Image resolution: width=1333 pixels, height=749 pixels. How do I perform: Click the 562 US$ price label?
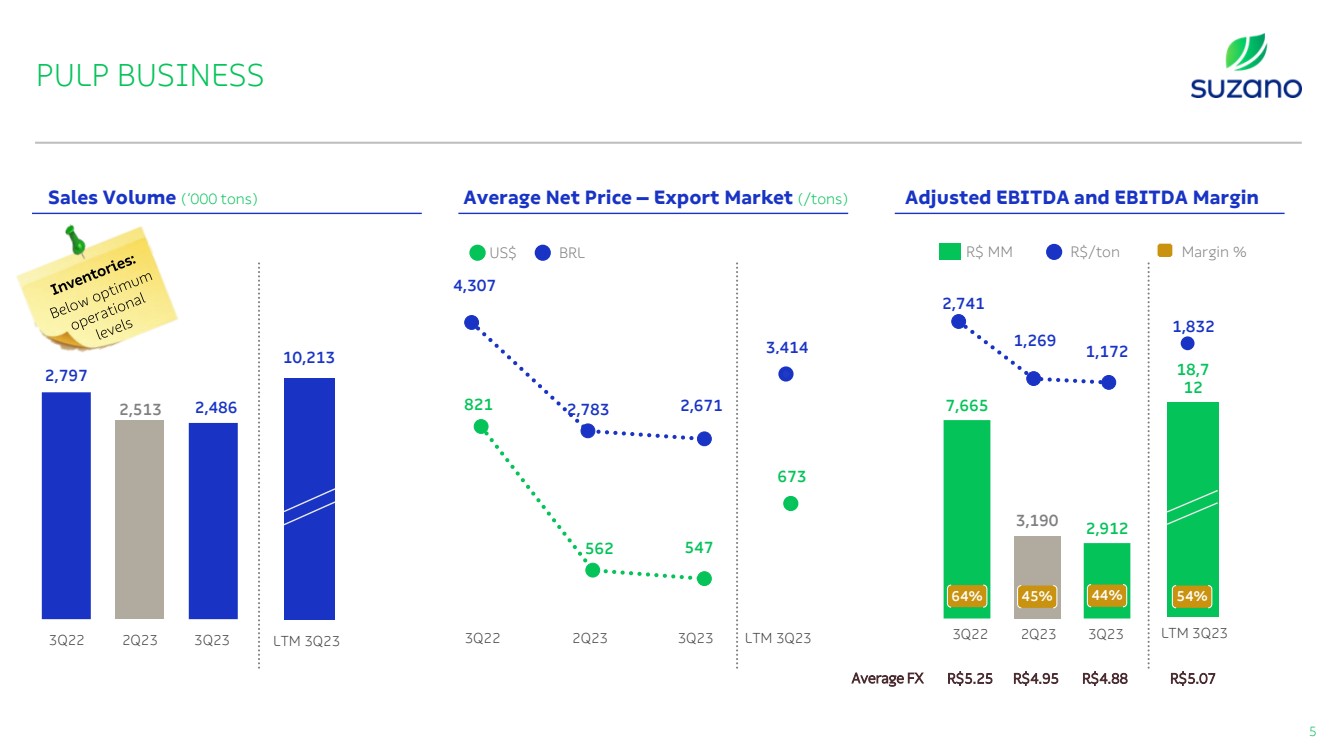598,549
